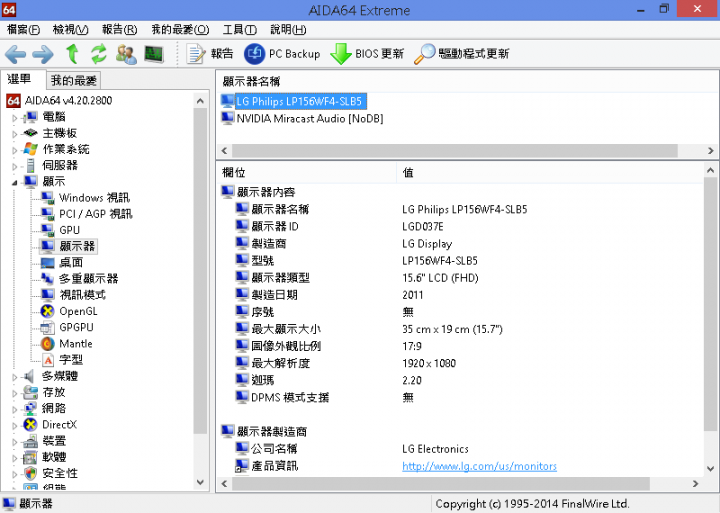The width and height of the screenshot is (720, 513).
Task: Expand the 電腦 tree node
Action: click(x=15, y=118)
